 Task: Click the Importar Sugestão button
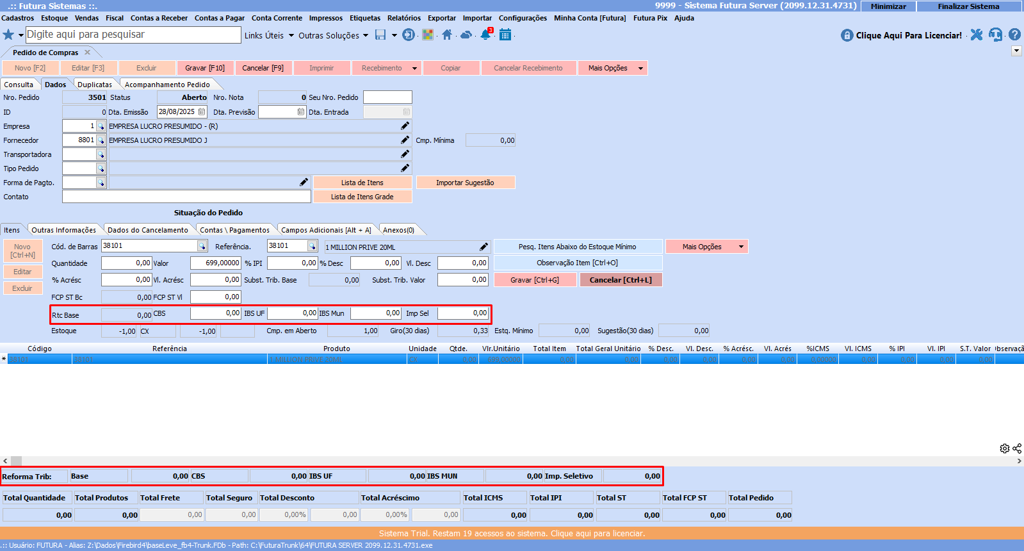(x=466, y=183)
